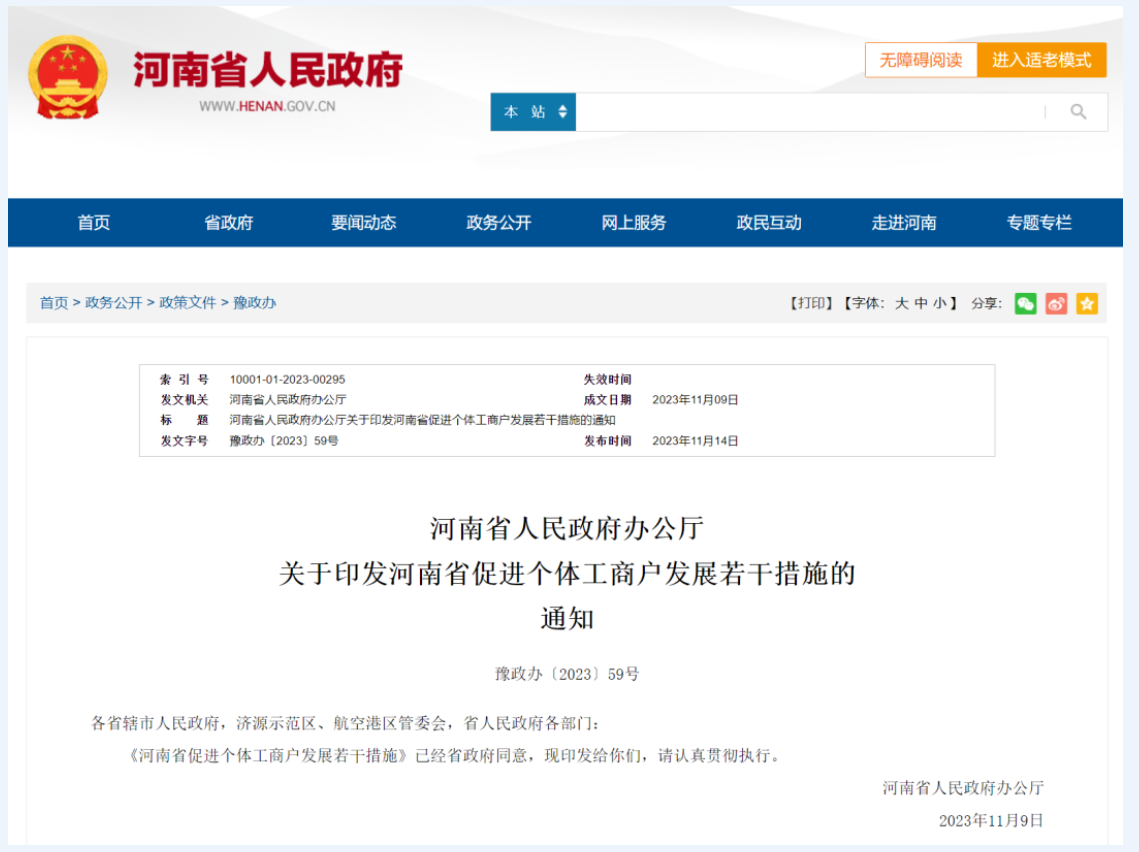This screenshot has width=1139, height=852.
Task: Click the 无障碍阅读 button
Action: (x=920, y=60)
